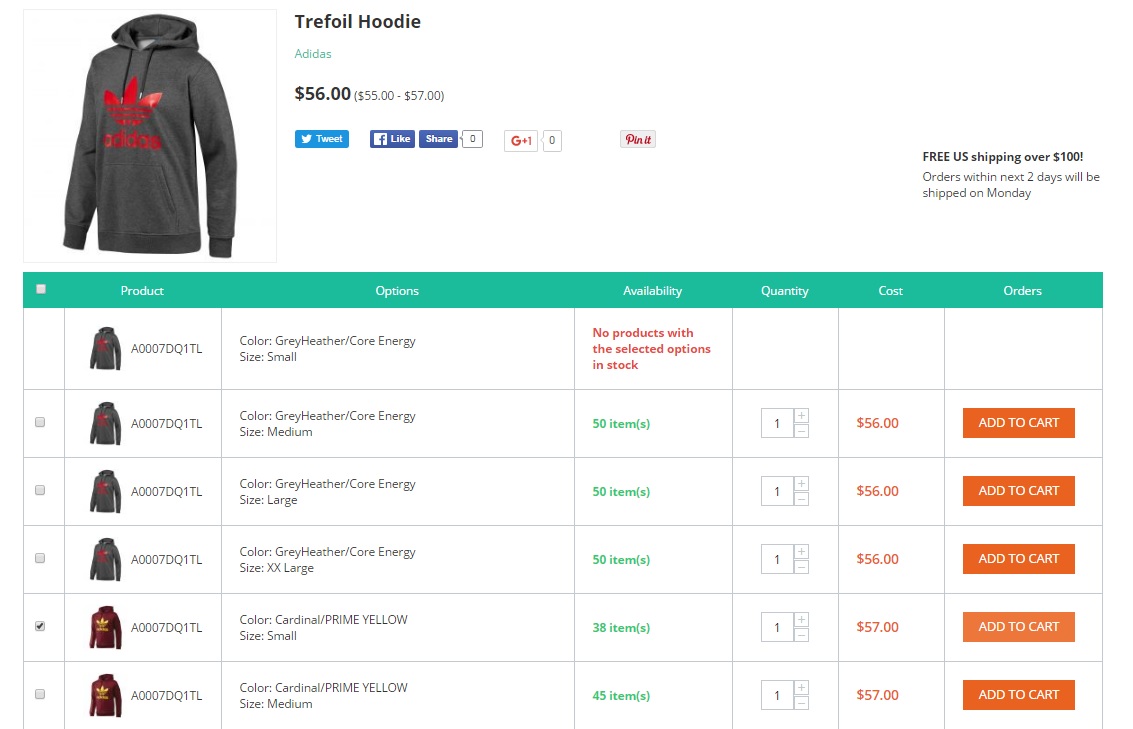This screenshot has height=729, width=1133.
Task: Increase quantity for GreyHeather Medium
Action: [x=801, y=415]
